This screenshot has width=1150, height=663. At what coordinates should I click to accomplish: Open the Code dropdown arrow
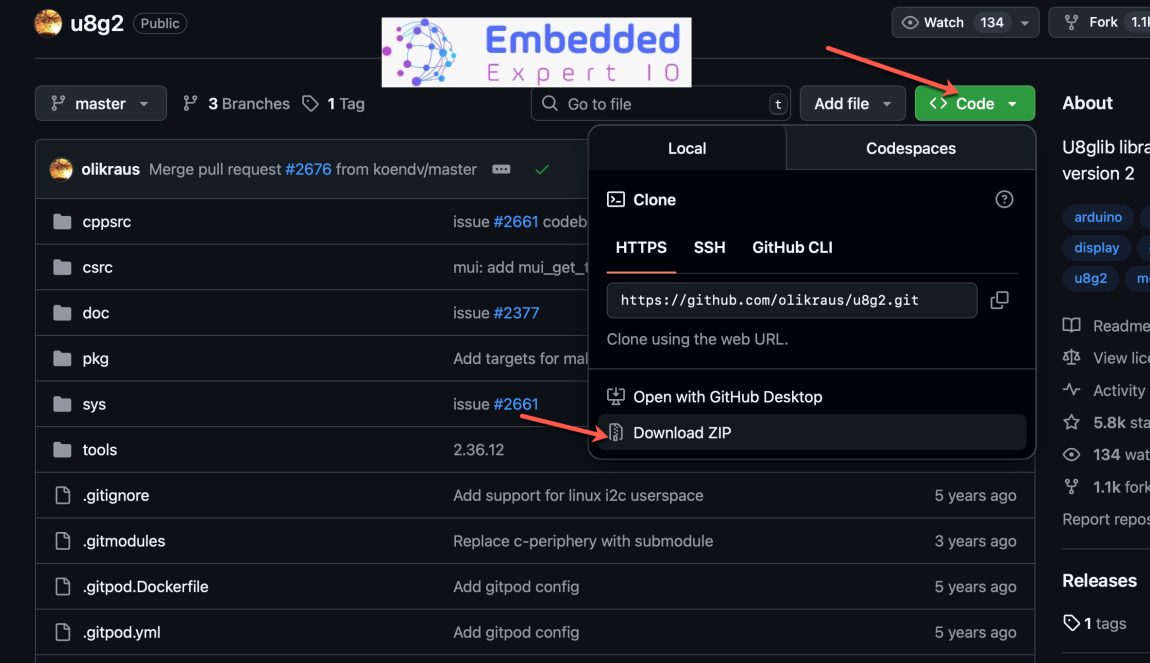[1013, 103]
